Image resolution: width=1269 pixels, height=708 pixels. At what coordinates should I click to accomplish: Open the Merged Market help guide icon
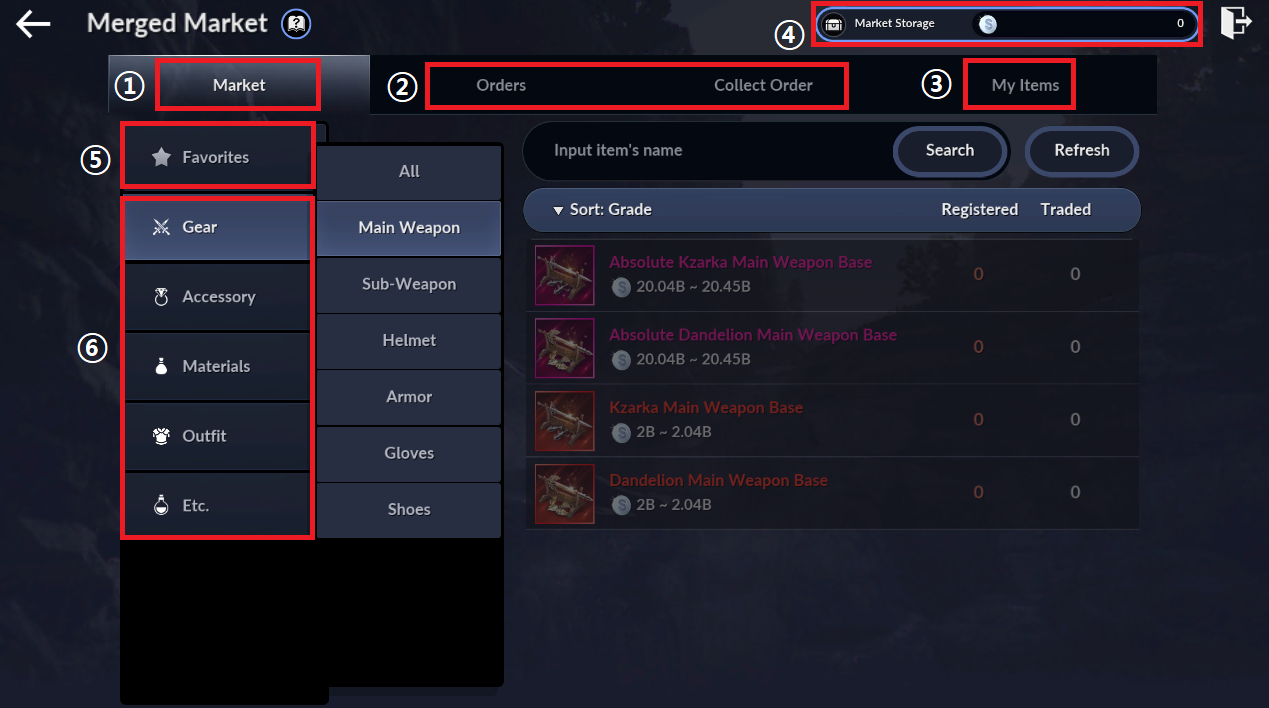[296, 24]
